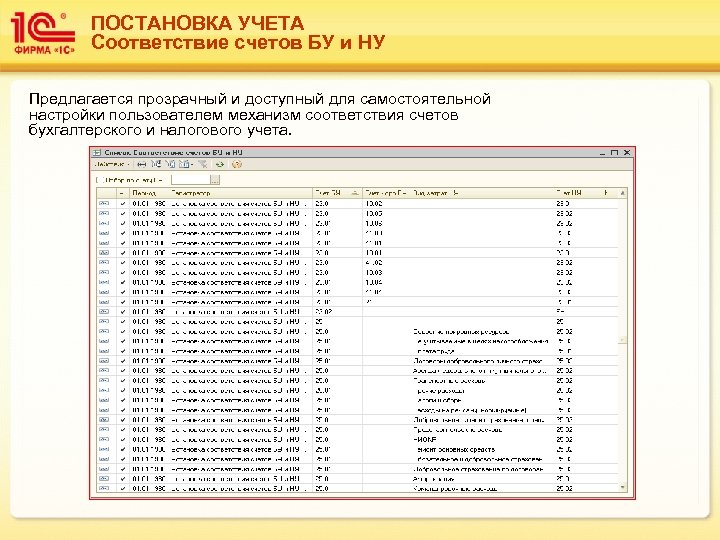
Task: Click the greyed-out disable filter icon
Action: (203, 164)
